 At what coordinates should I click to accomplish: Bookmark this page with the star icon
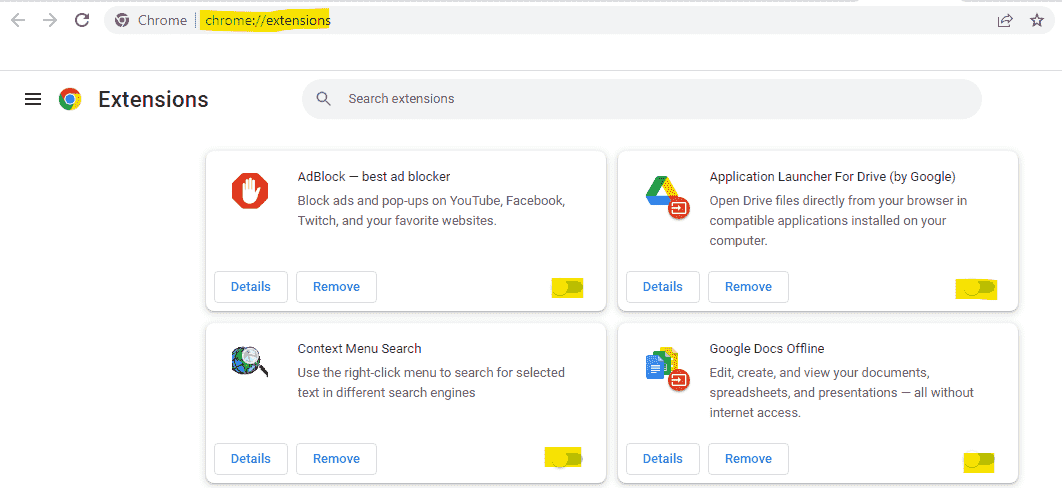pyautogui.click(x=1037, y=20)
